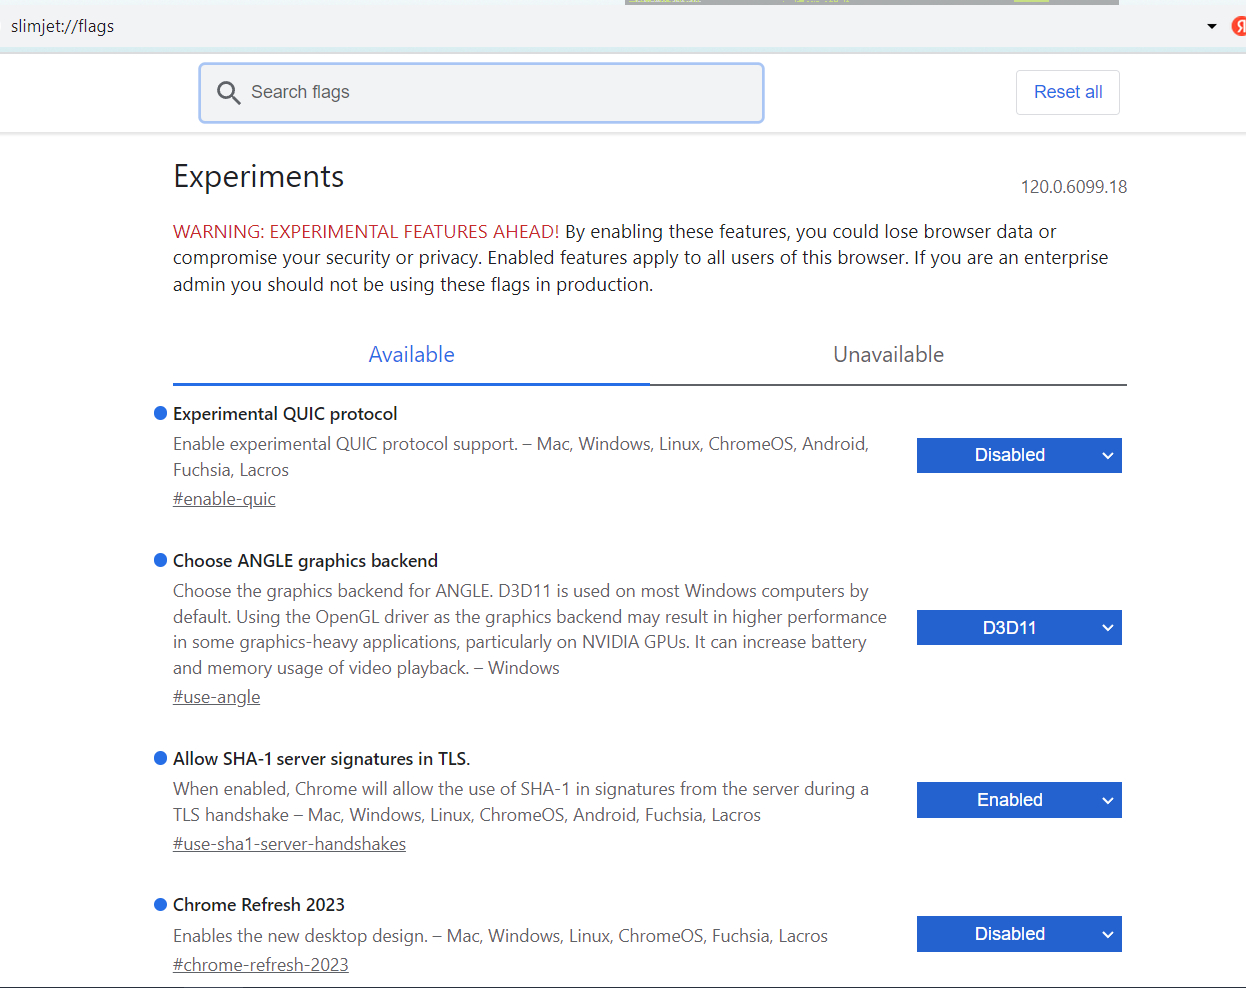This screenshot has height=988, width=1246.
Task: Click the #use-sha1-server-handshakes link
Action: coord(289,844)
